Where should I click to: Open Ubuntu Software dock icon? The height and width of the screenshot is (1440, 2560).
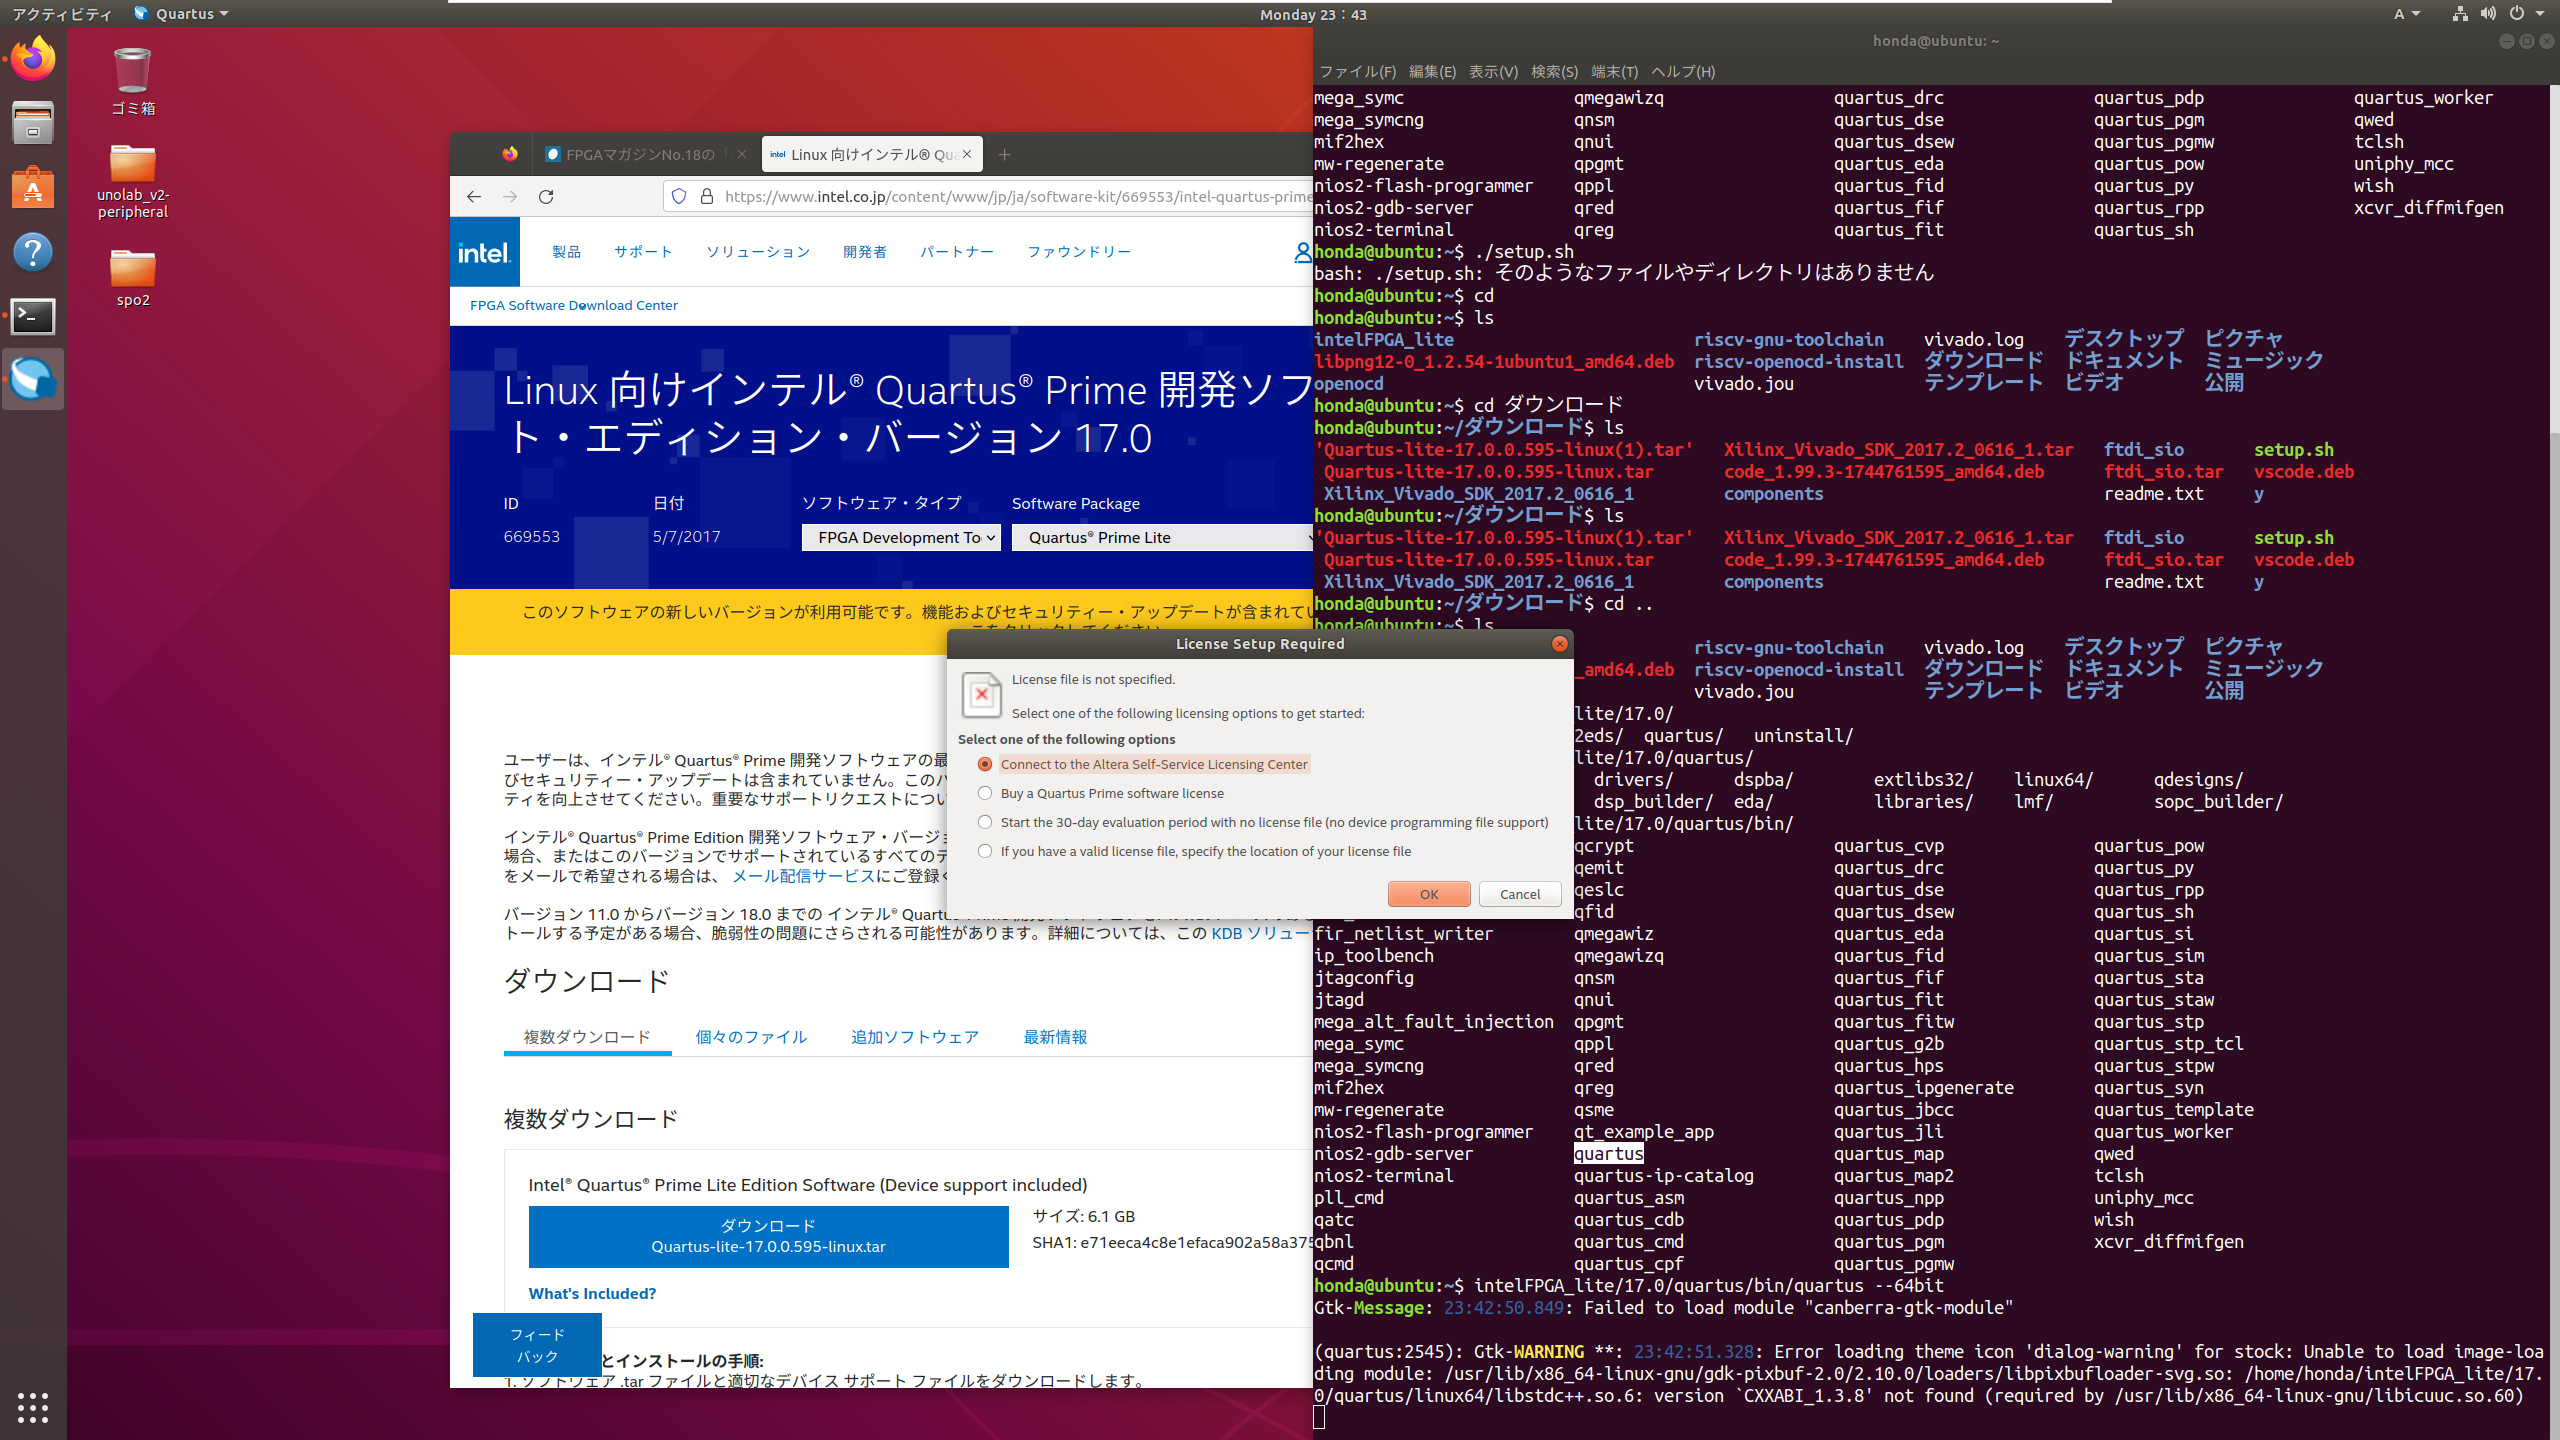coord(33,188)
